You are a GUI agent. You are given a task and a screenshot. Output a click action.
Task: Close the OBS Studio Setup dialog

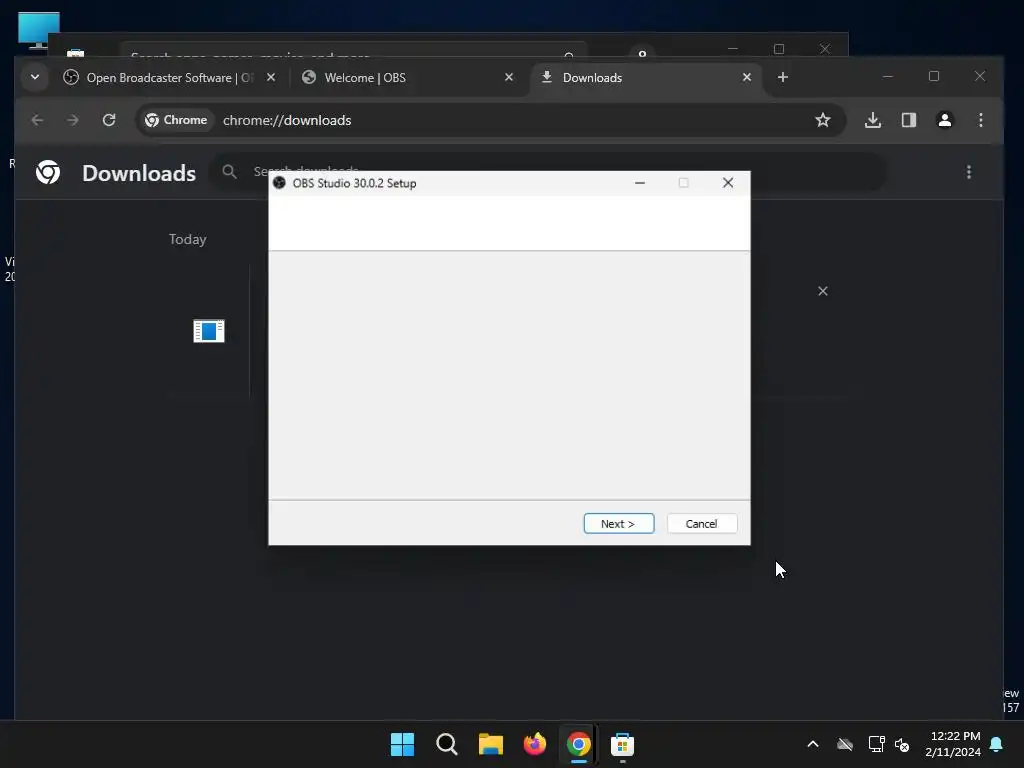click(728, 183)
